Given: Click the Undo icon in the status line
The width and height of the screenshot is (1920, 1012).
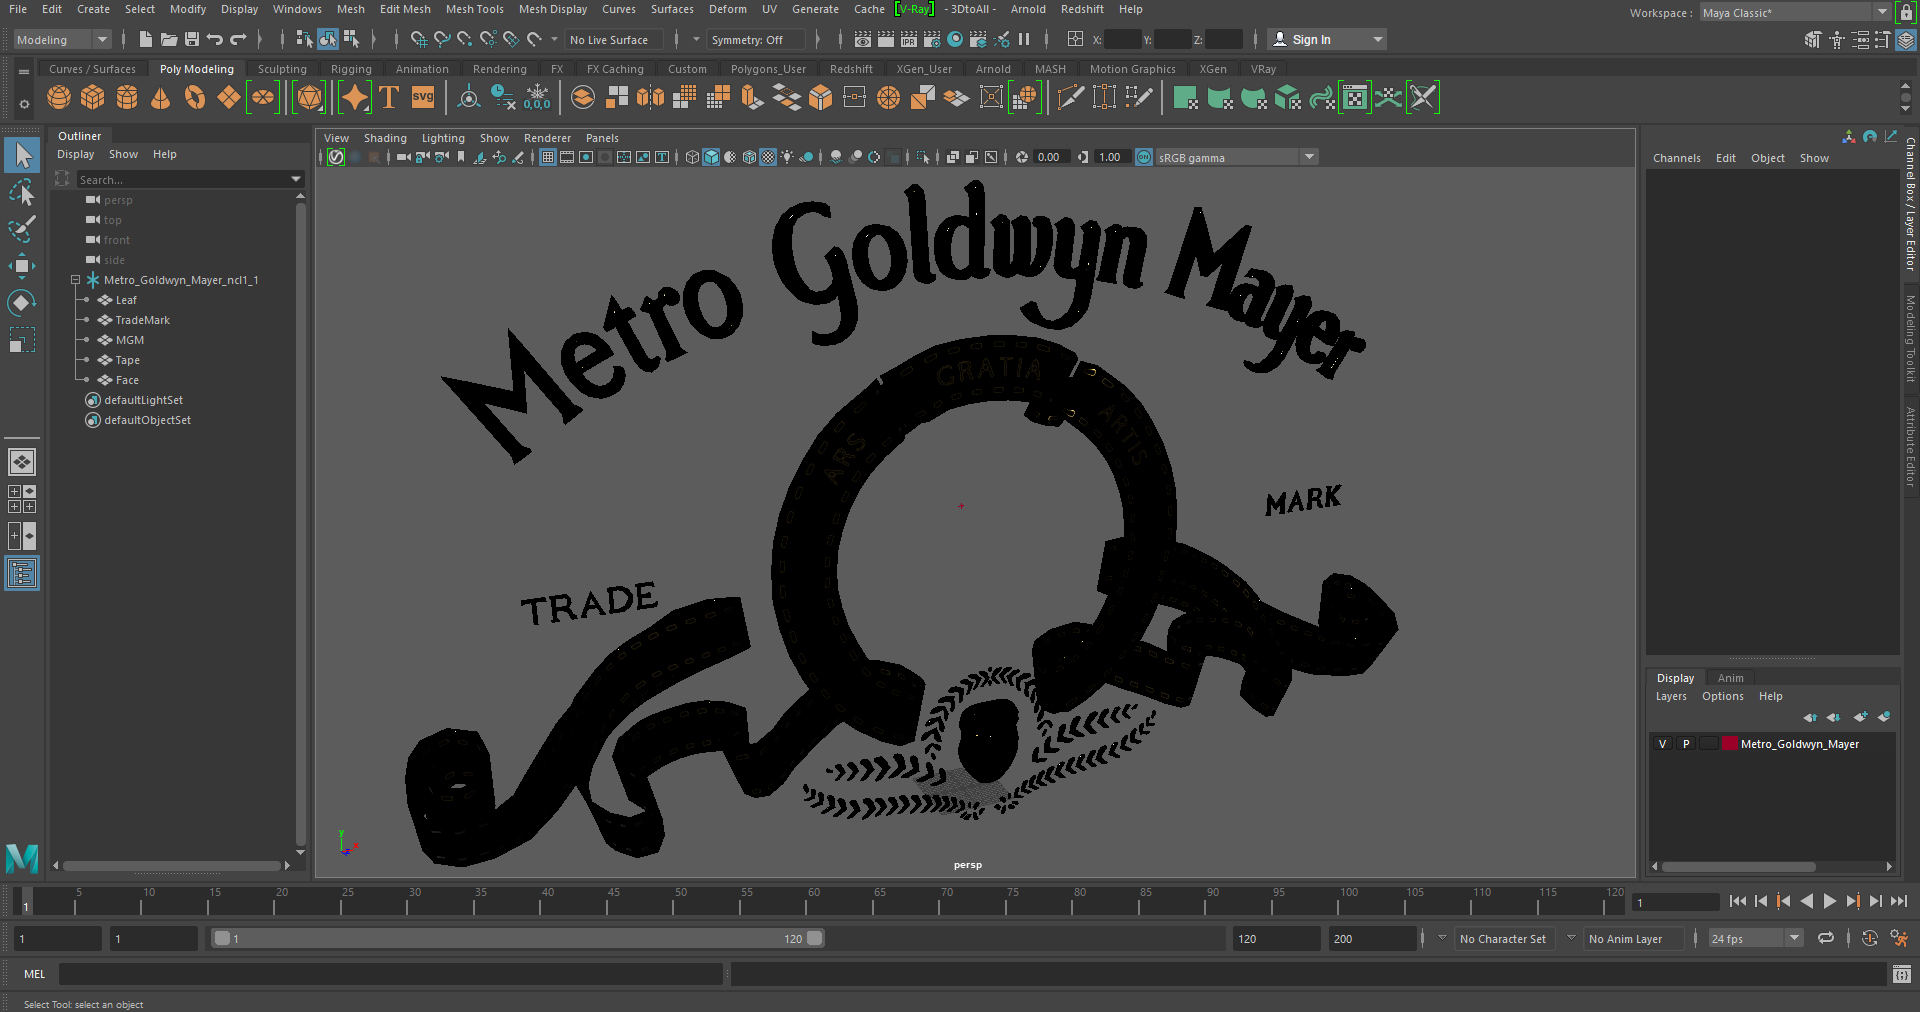Looking at the screenshot, I should click(x=215, y=39).
